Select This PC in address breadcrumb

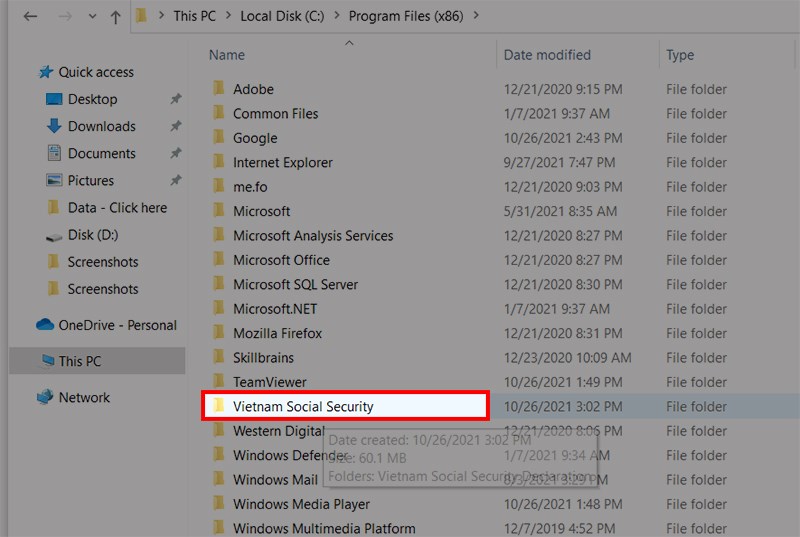pos(194,16)
